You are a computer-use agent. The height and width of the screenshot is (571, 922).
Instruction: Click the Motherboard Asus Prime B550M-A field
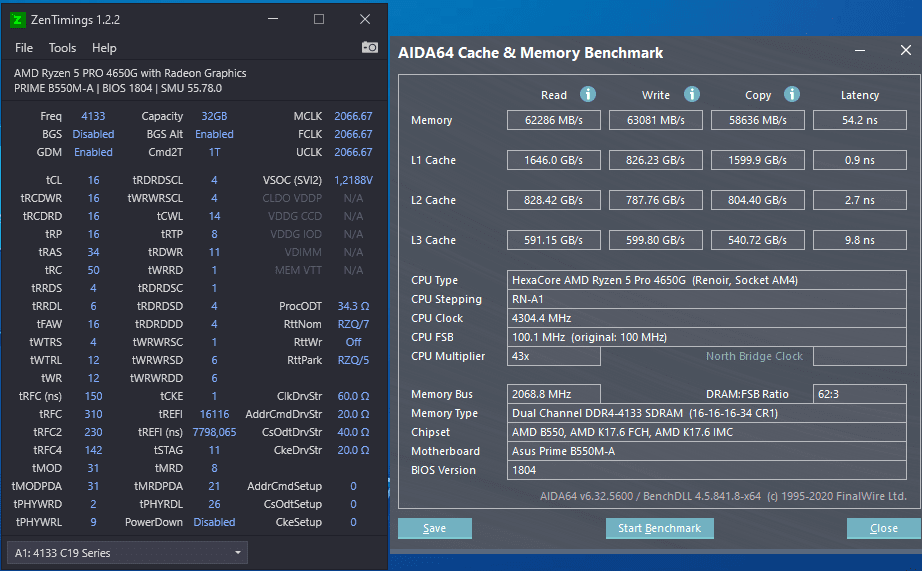click(707, 451)
